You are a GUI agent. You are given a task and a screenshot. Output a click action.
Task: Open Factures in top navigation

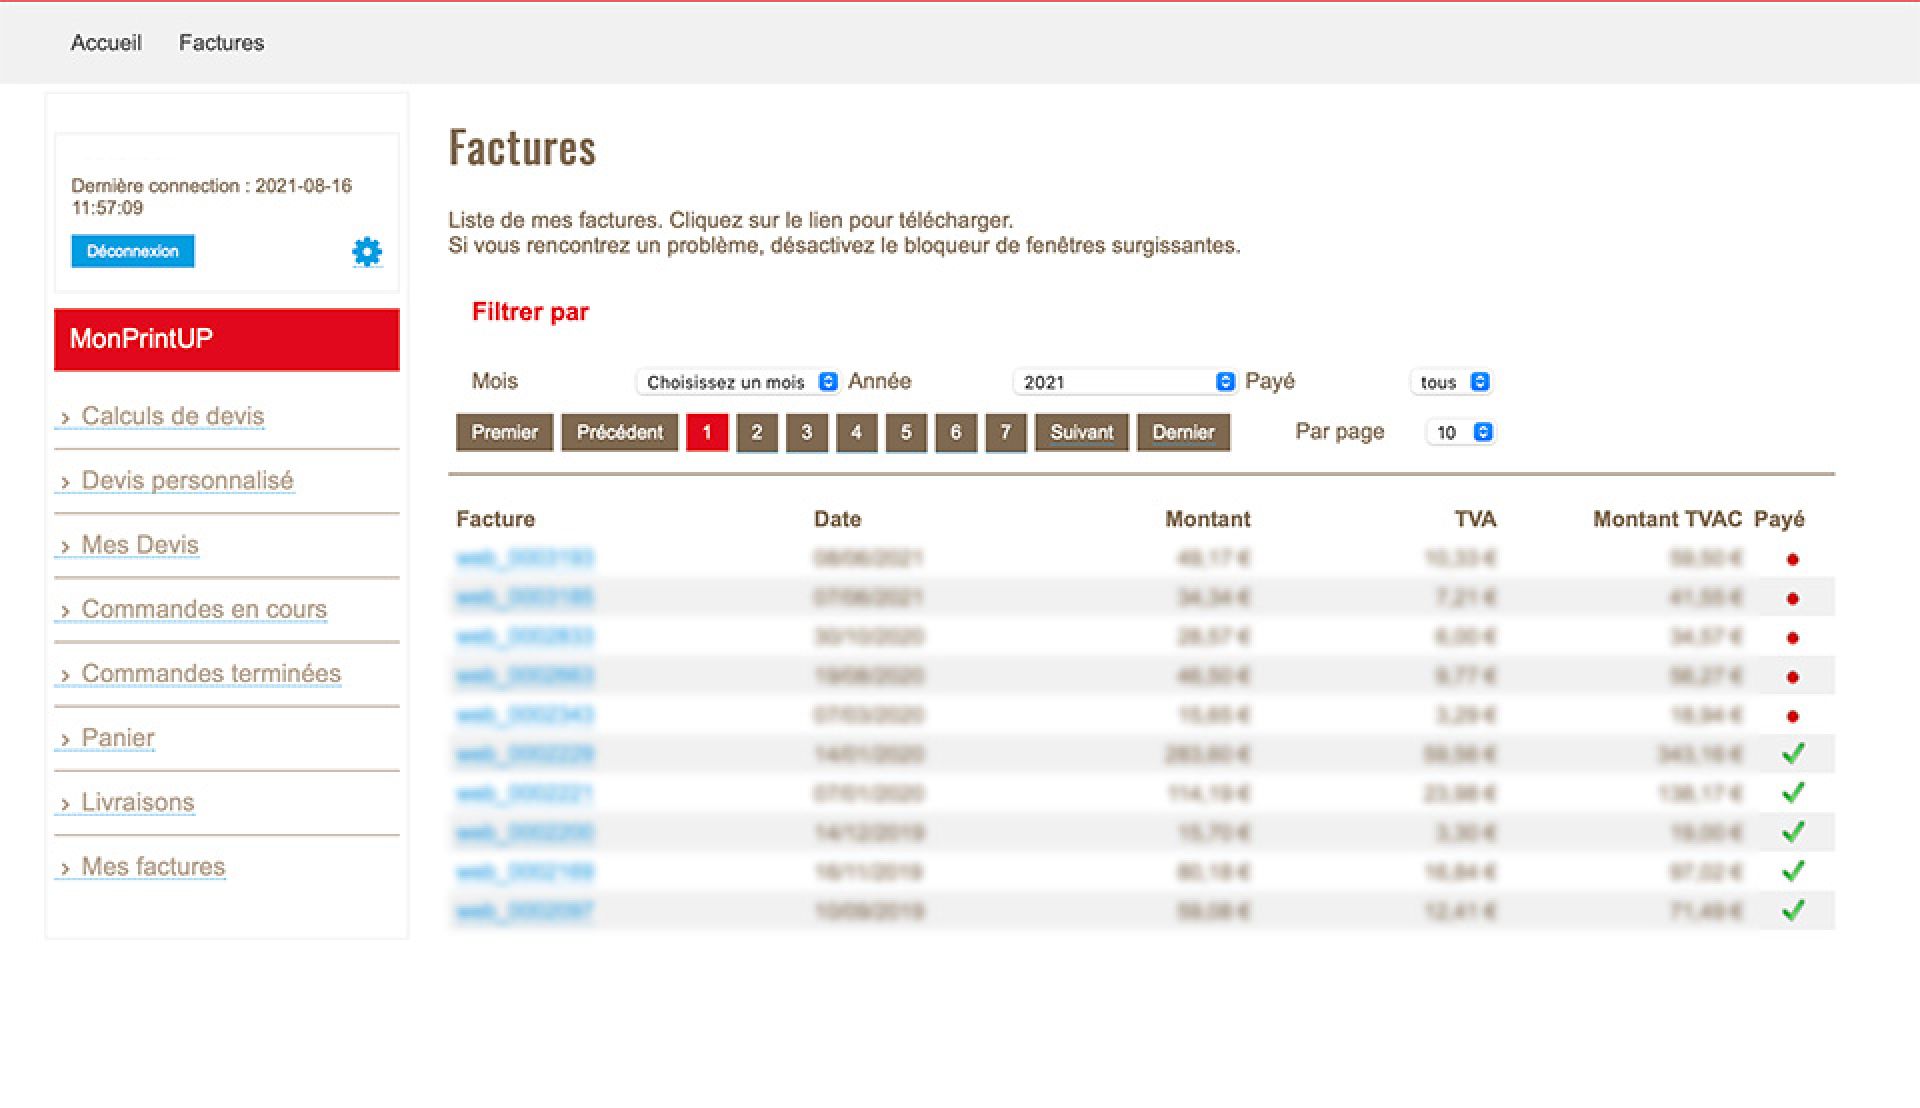(221, 43)
